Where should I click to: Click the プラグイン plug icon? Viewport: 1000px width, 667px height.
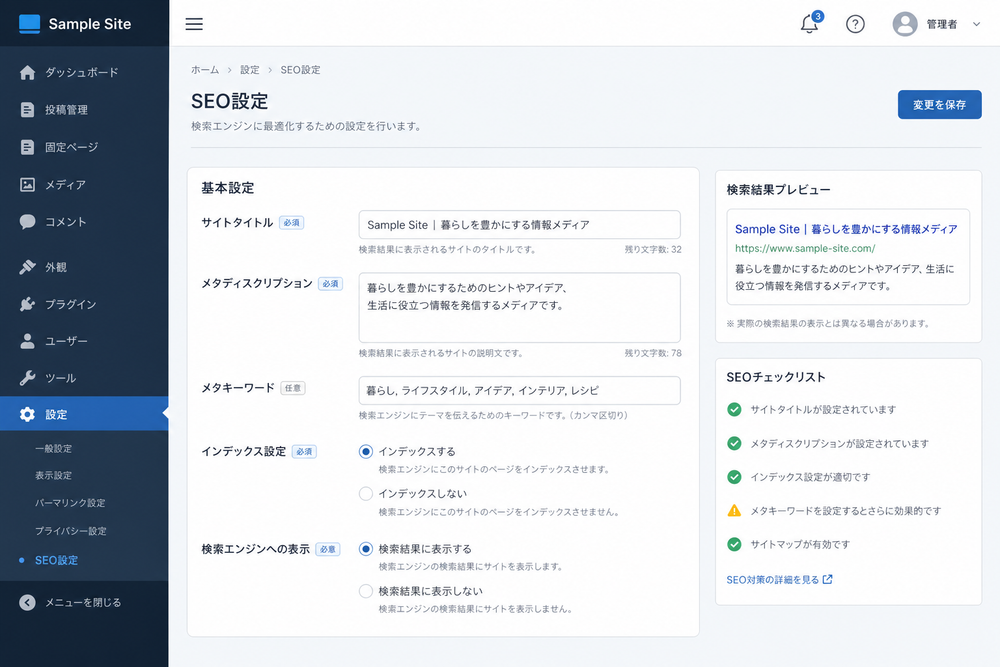(x=27, y=304)
